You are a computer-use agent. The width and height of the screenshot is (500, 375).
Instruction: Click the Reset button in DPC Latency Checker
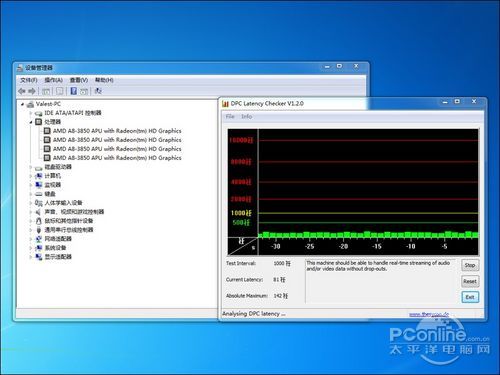[x=470, y=281]
